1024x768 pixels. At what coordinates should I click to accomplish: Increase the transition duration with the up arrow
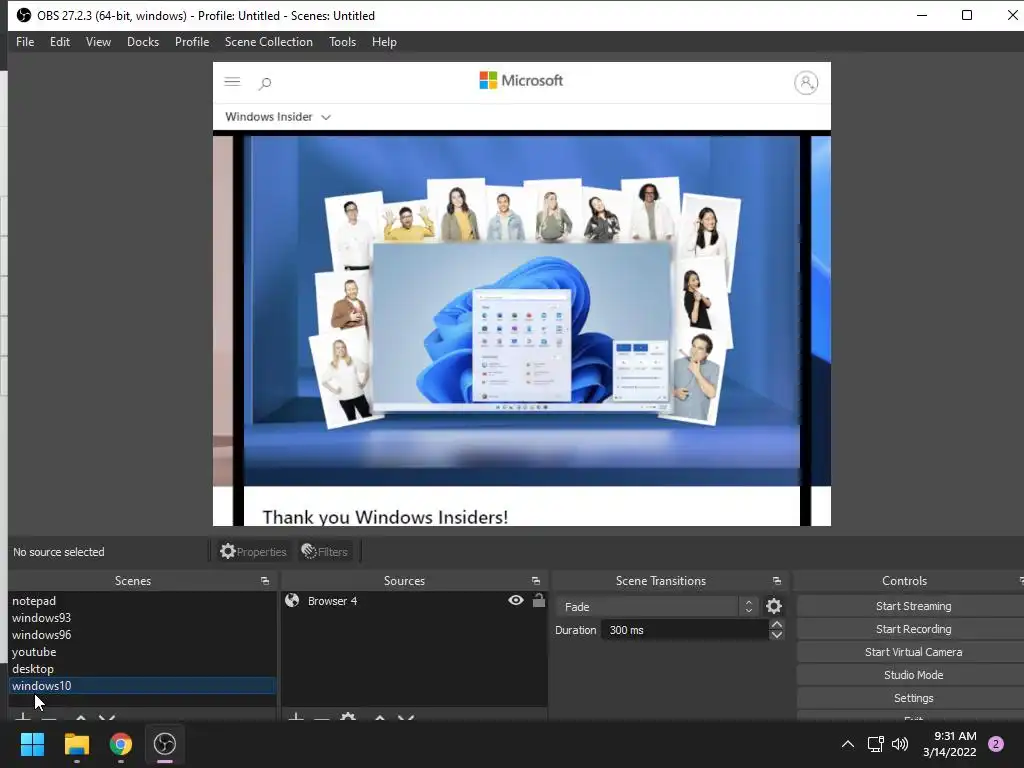click(x=776, y=625)
